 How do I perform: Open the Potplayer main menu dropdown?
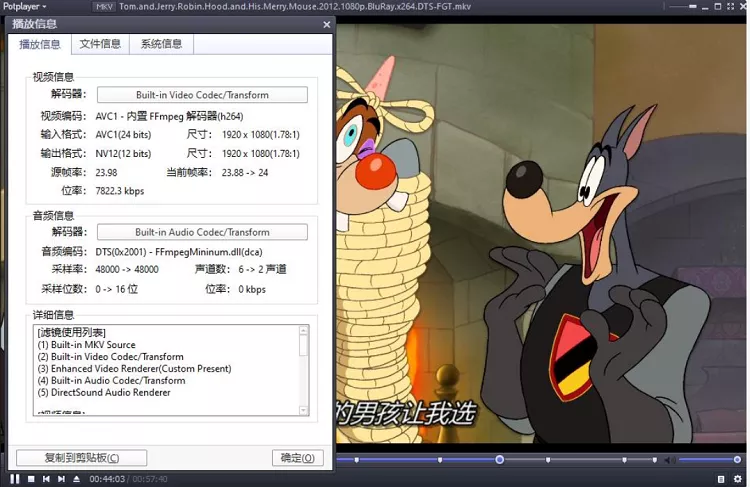(x=25, y=6)
